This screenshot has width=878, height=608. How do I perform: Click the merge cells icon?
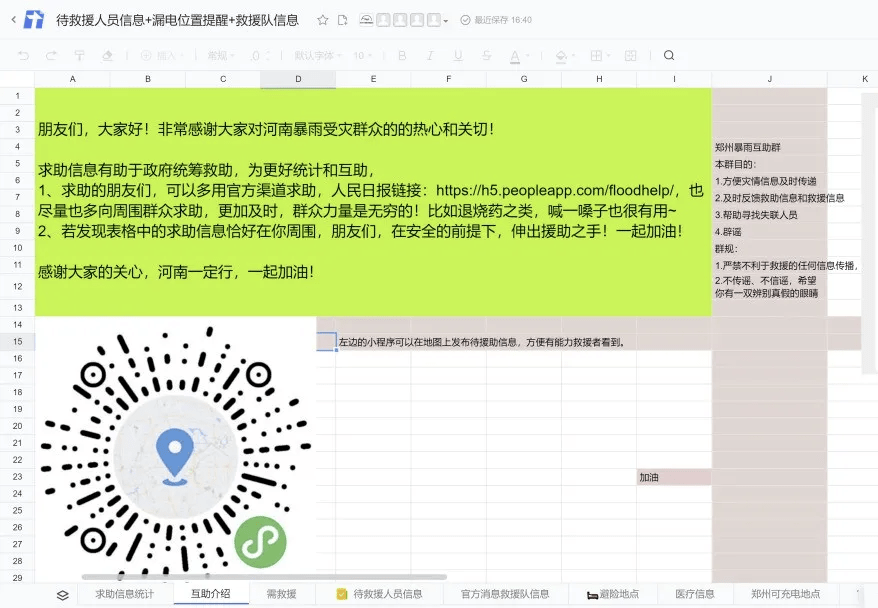(631, 55)
